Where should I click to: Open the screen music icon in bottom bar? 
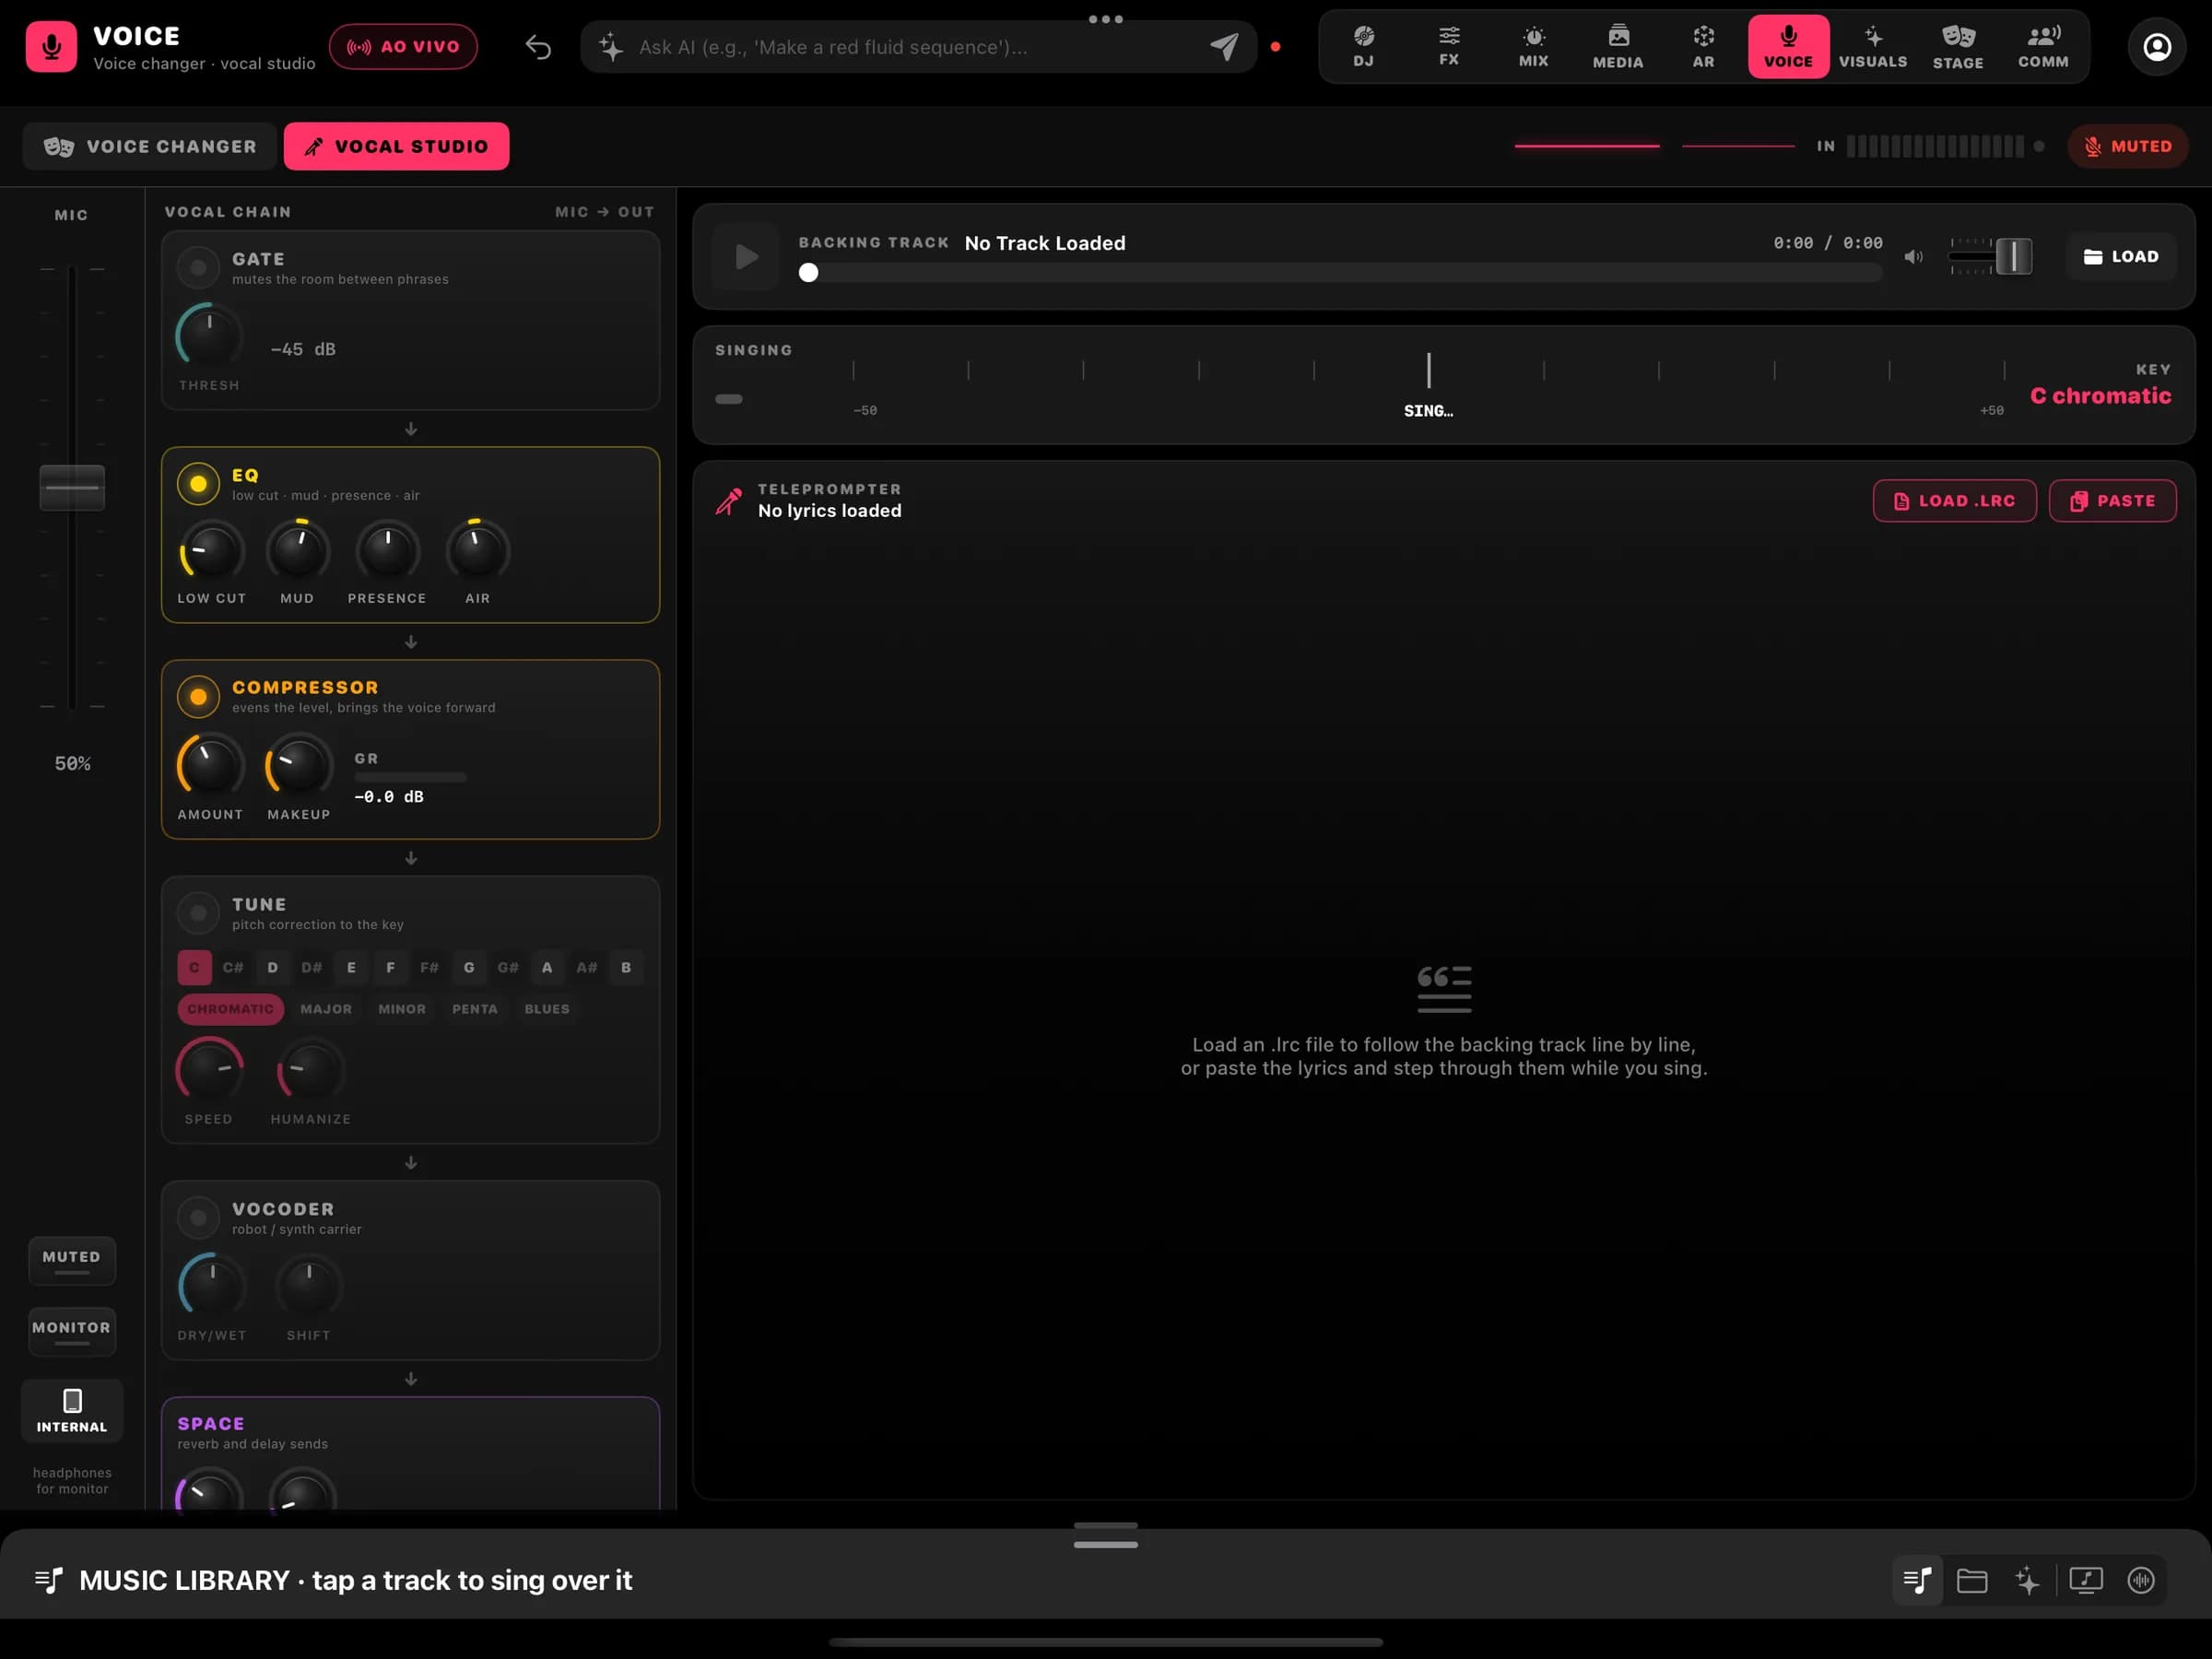point(2086,1580)
